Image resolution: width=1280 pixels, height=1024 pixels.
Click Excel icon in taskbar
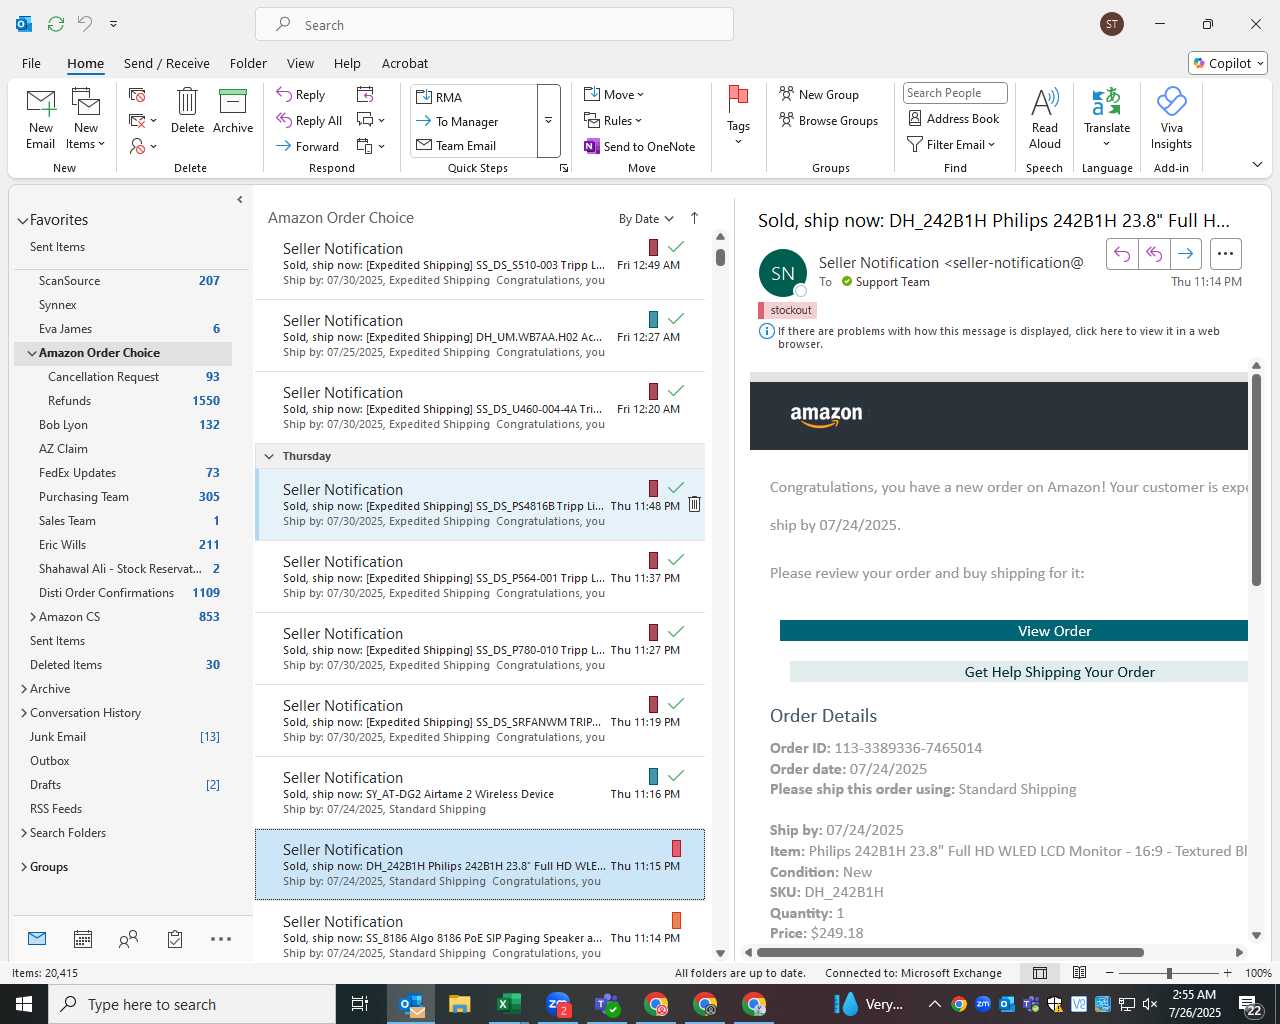coord(508,1004)
